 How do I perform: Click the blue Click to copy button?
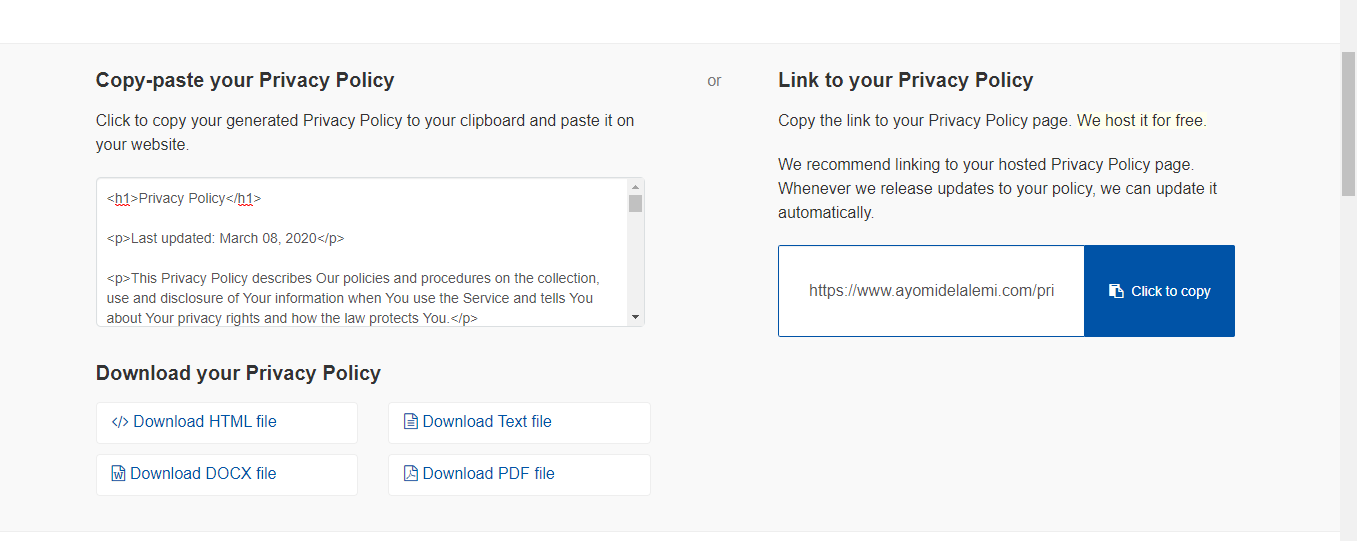tap(1159, 291)
